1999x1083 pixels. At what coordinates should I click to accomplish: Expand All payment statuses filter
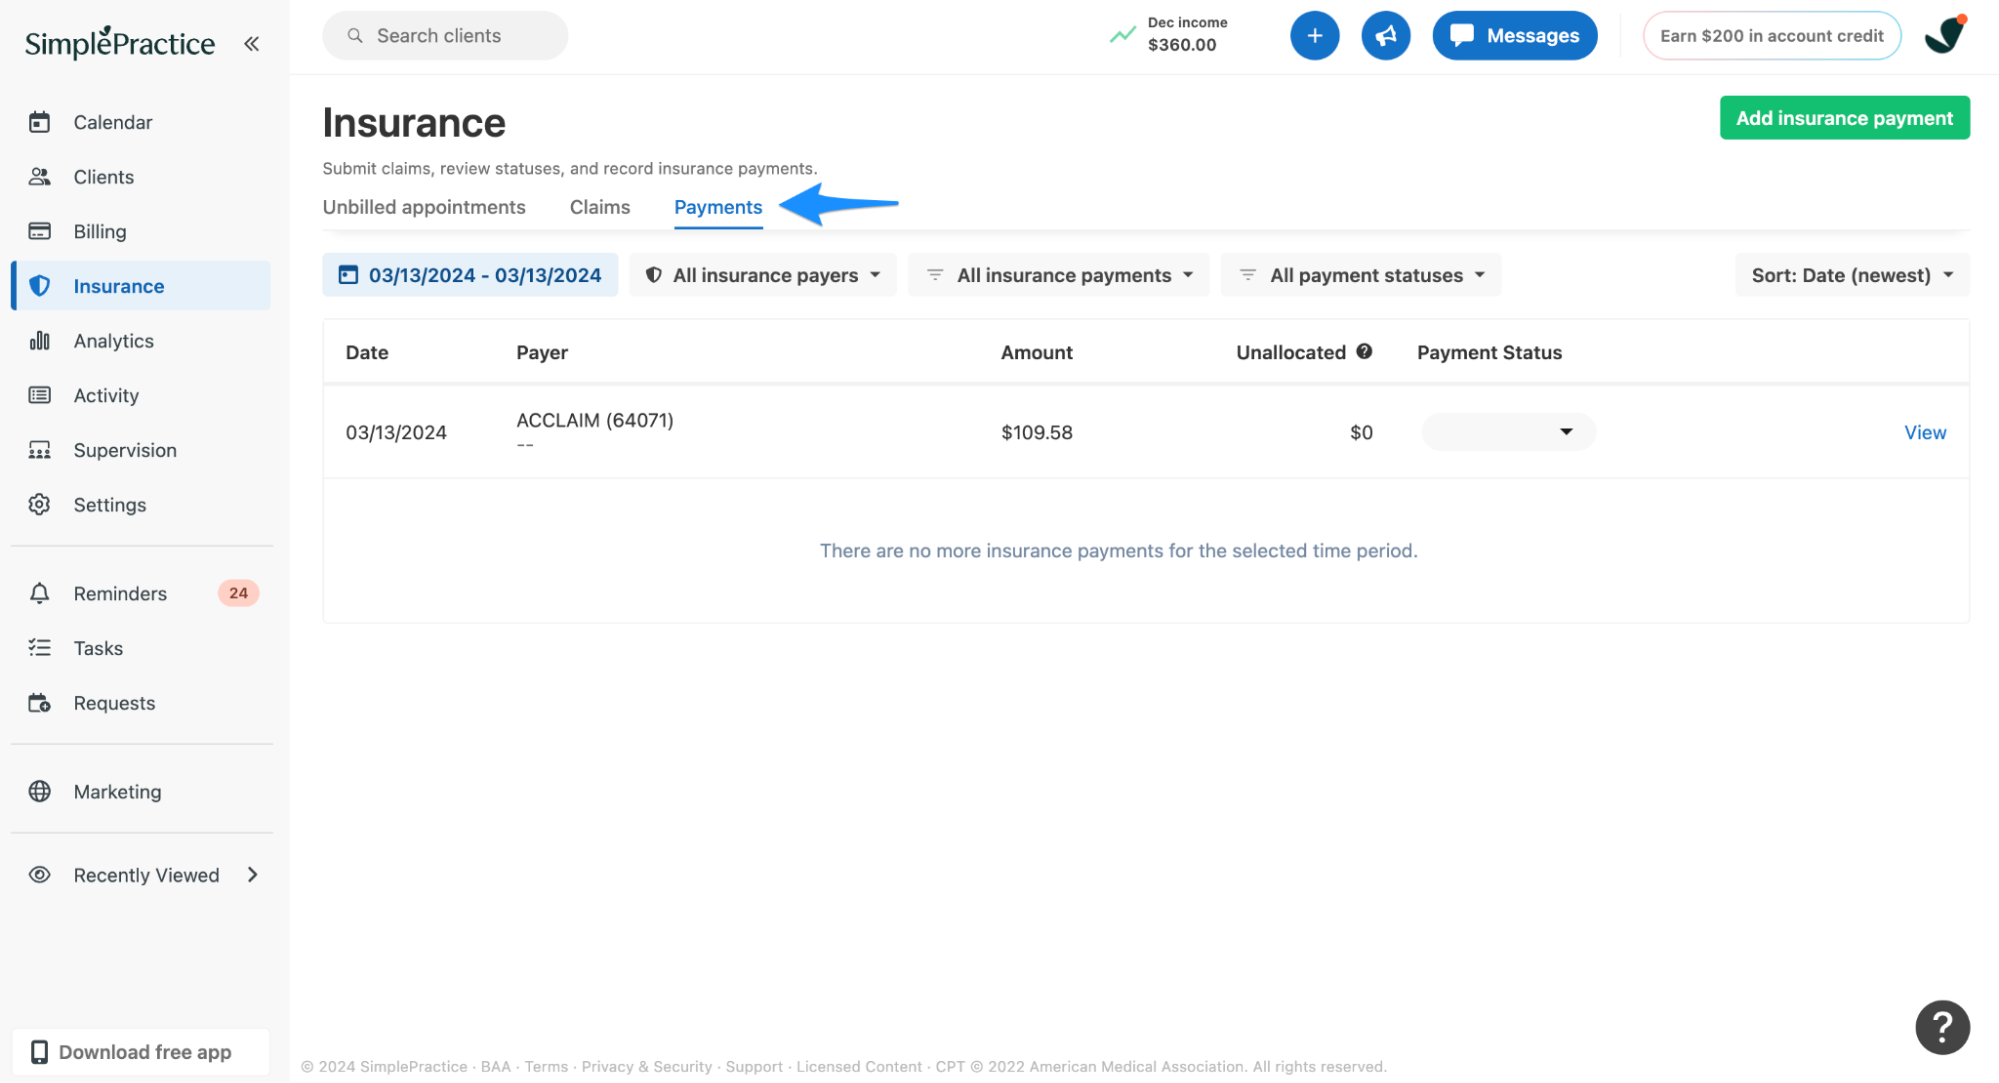click(x=1361, y=275)
